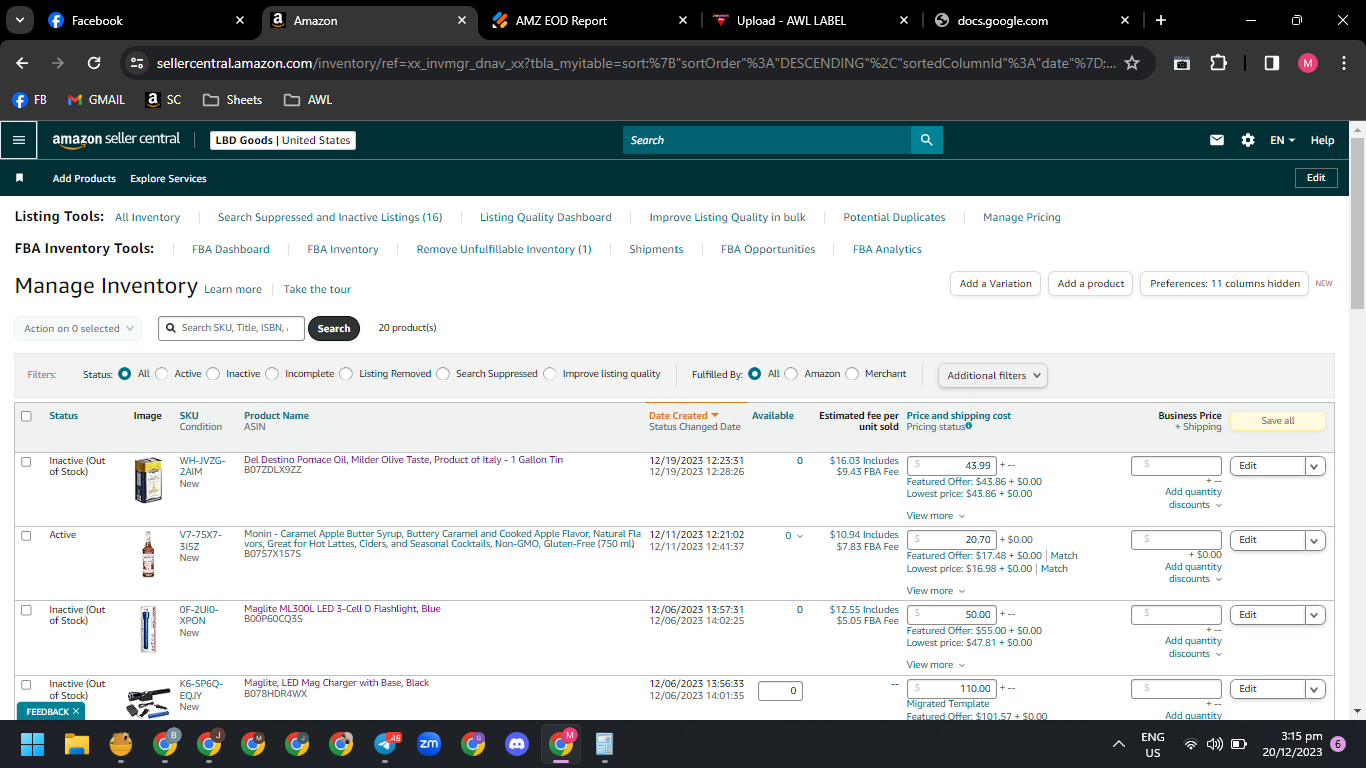Screen dimensions: 1366x768
Task: Click the magnifier search button in header
Action: pyautogui.click(x=927, y=140)
